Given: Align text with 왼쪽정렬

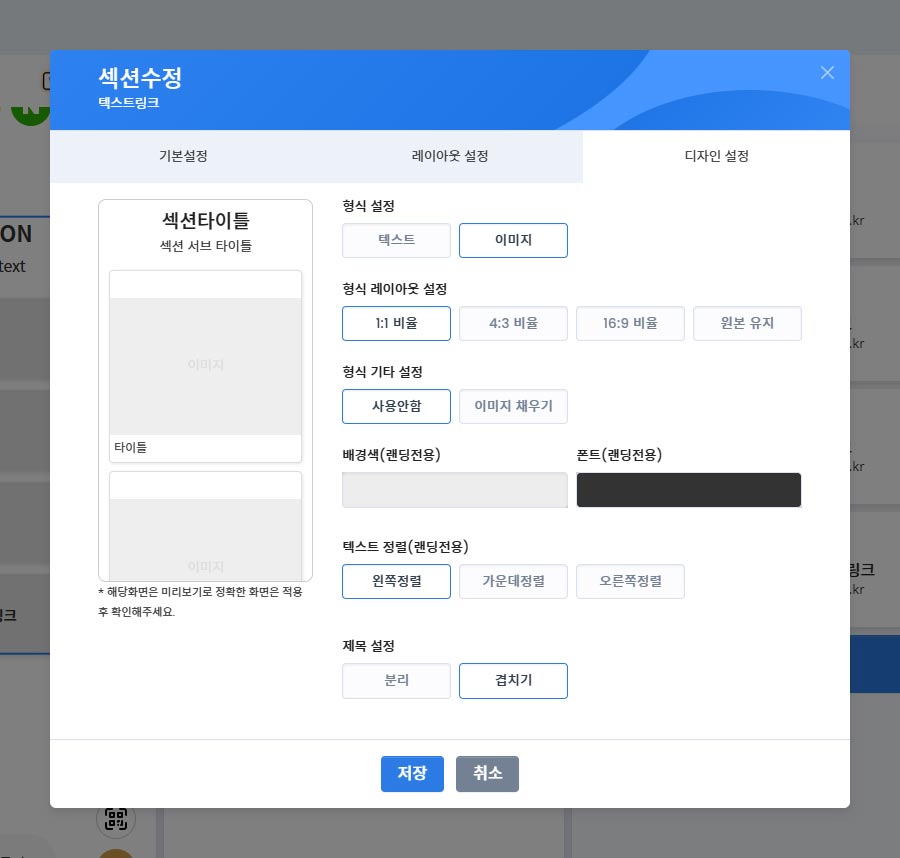Looking at the screenshot, I should point(396,581).
